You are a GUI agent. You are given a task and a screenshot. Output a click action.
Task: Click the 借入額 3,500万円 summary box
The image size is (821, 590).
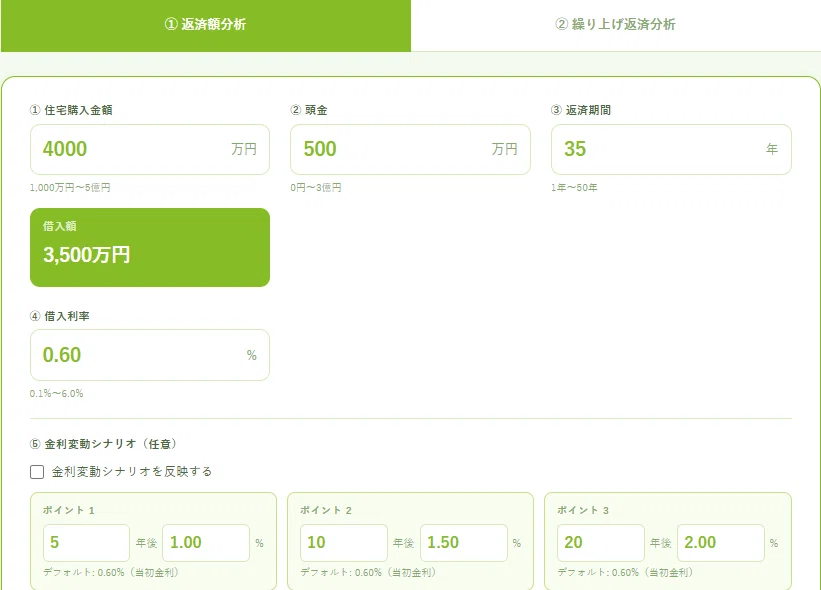(x=150, y=247)
